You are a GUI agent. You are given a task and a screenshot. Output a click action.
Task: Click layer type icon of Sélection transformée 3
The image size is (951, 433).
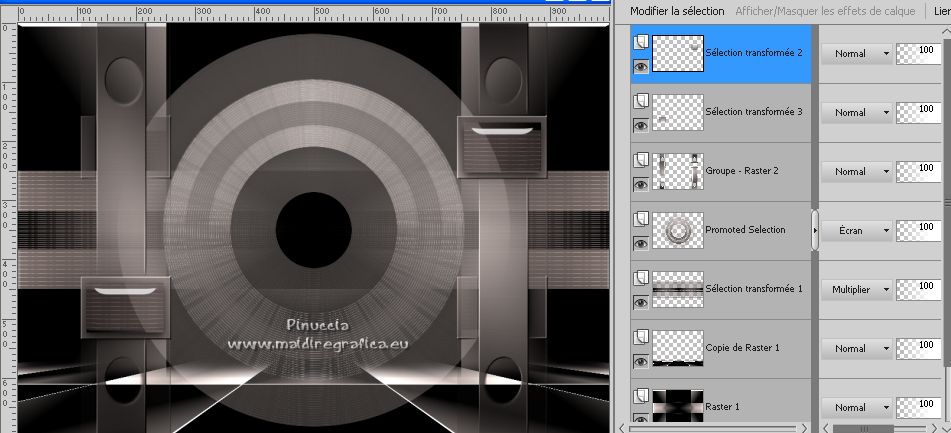[x=641, y=101]
